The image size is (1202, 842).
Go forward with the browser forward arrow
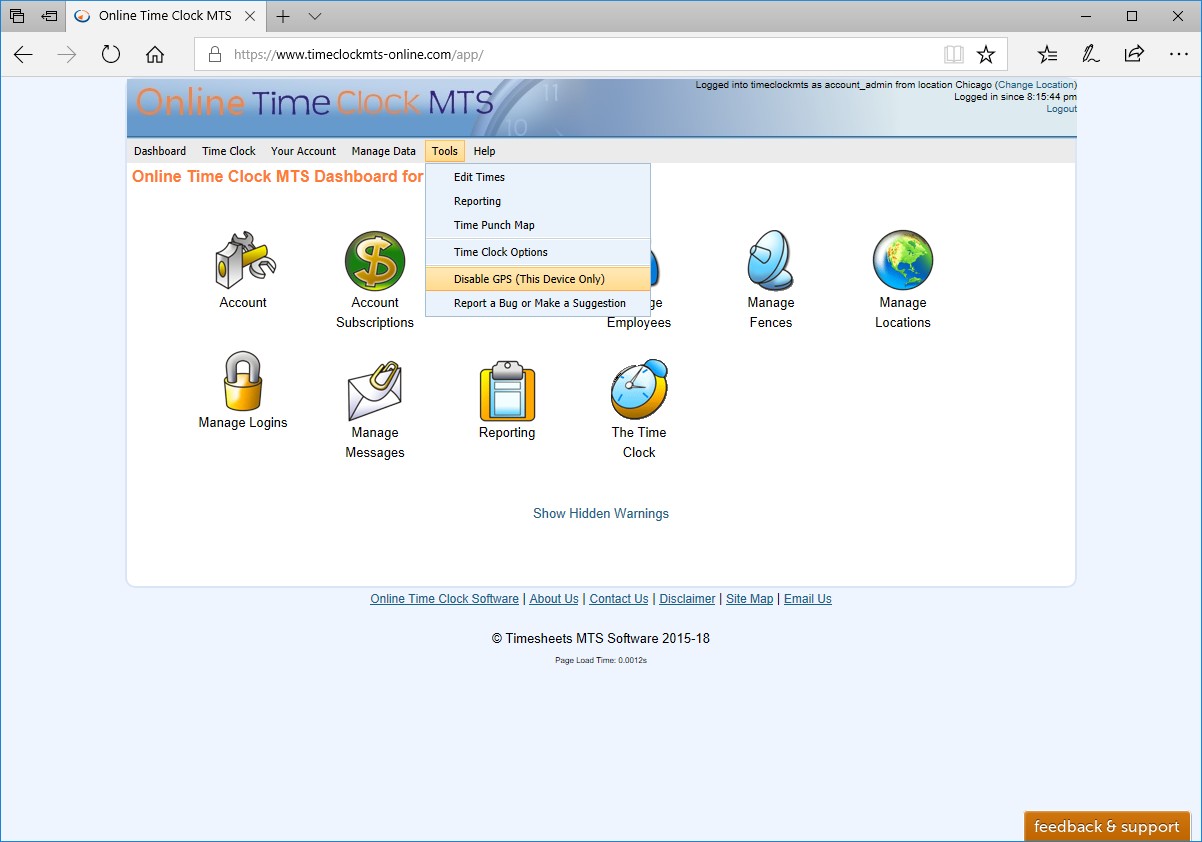pos(67,54)
